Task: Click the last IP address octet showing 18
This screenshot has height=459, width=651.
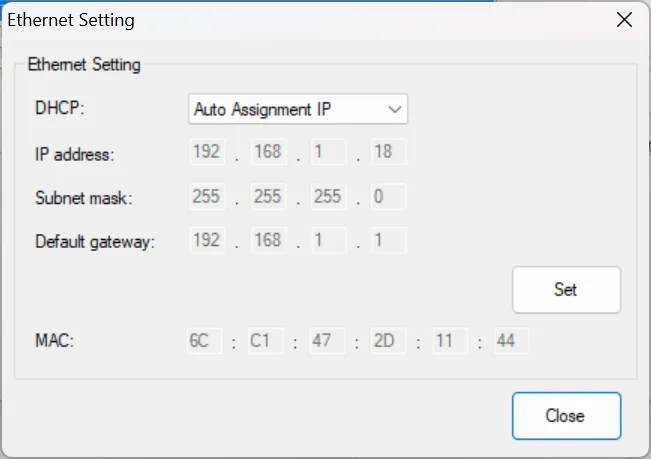Action: (x=387, y=153)
